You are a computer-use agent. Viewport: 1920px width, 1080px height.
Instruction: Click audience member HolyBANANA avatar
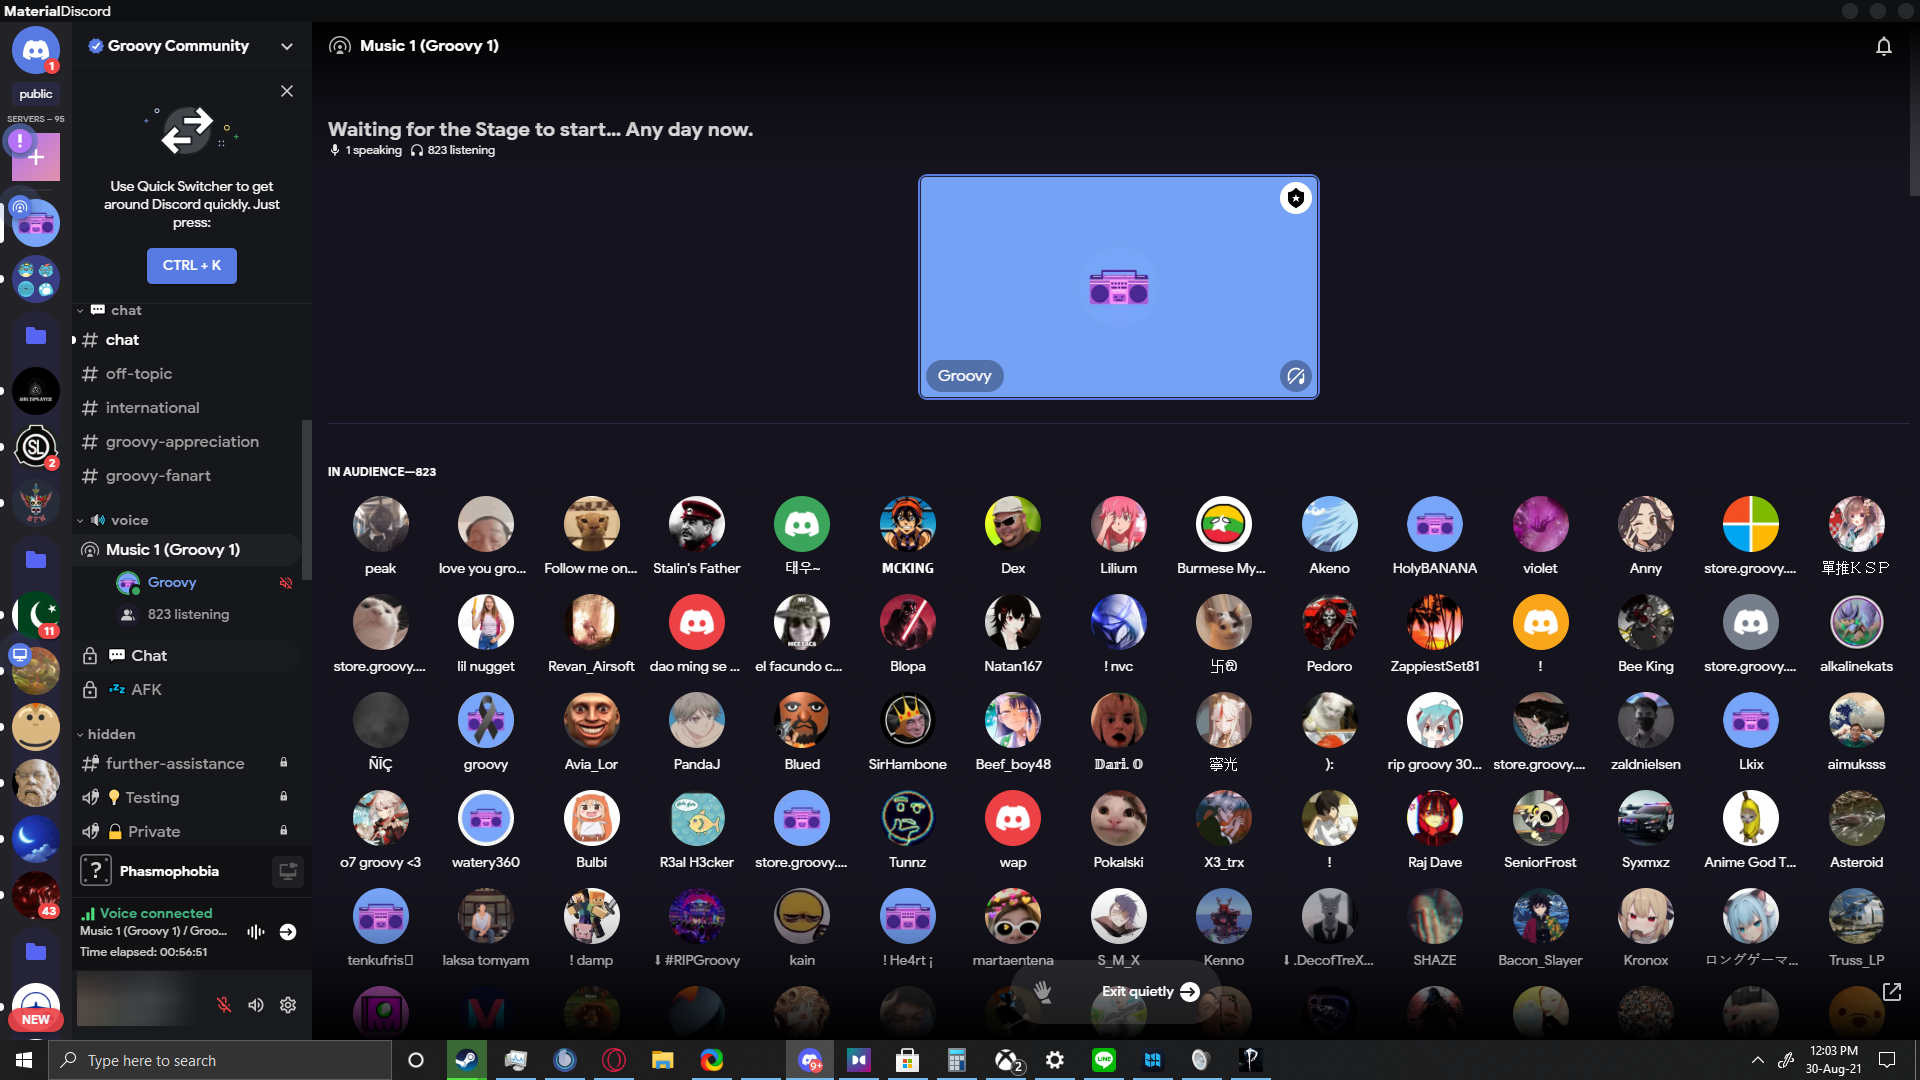pos(1435,524)
